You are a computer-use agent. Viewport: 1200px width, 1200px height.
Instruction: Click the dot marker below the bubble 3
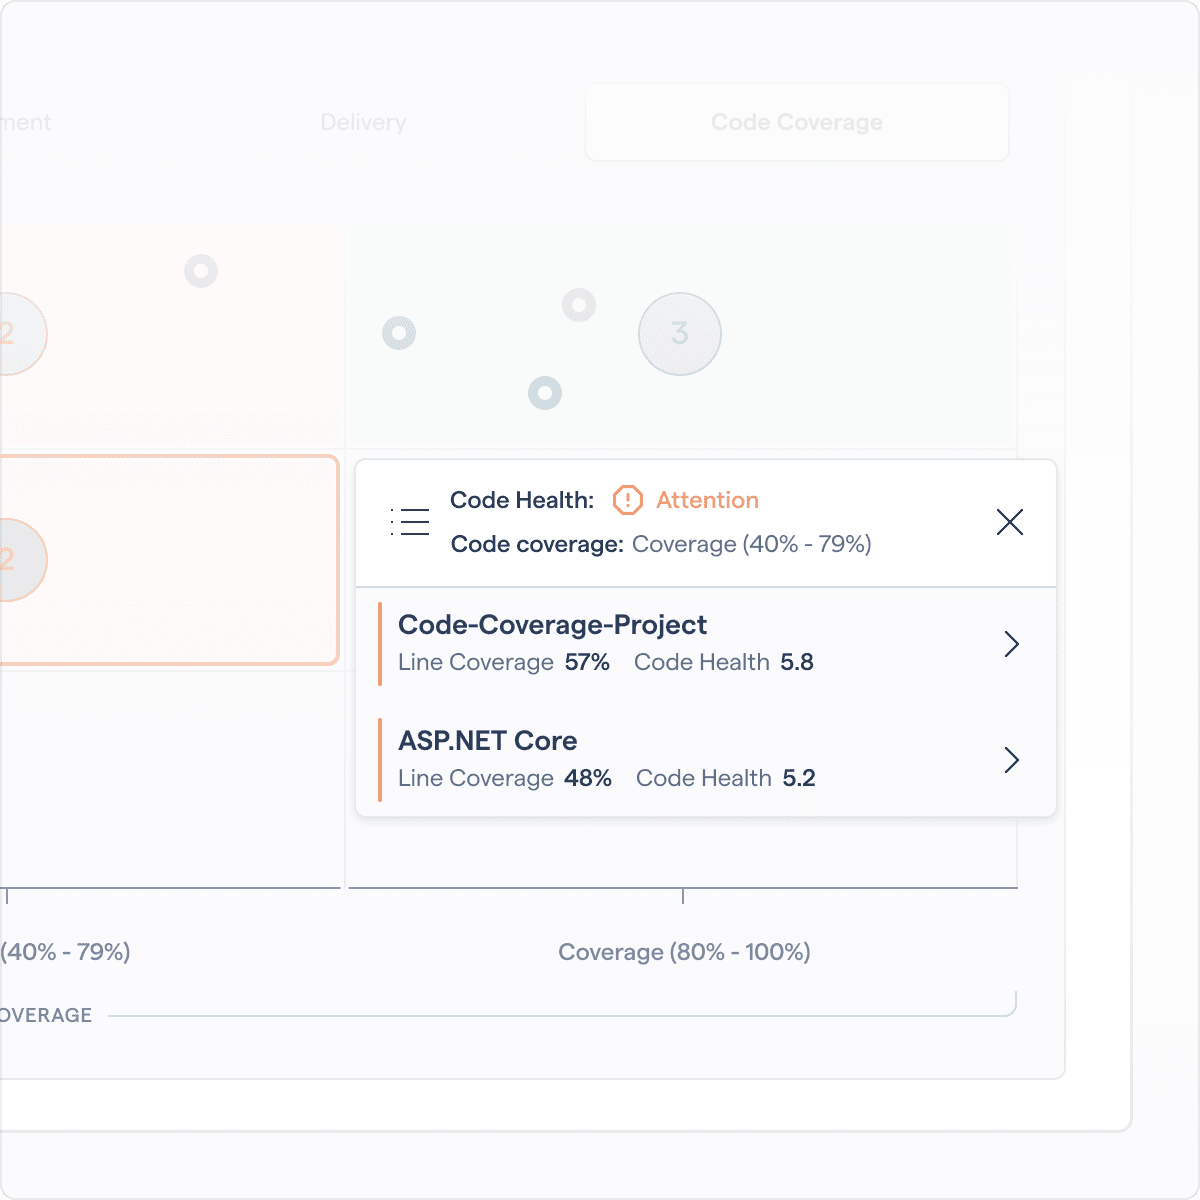coord(545,393)
